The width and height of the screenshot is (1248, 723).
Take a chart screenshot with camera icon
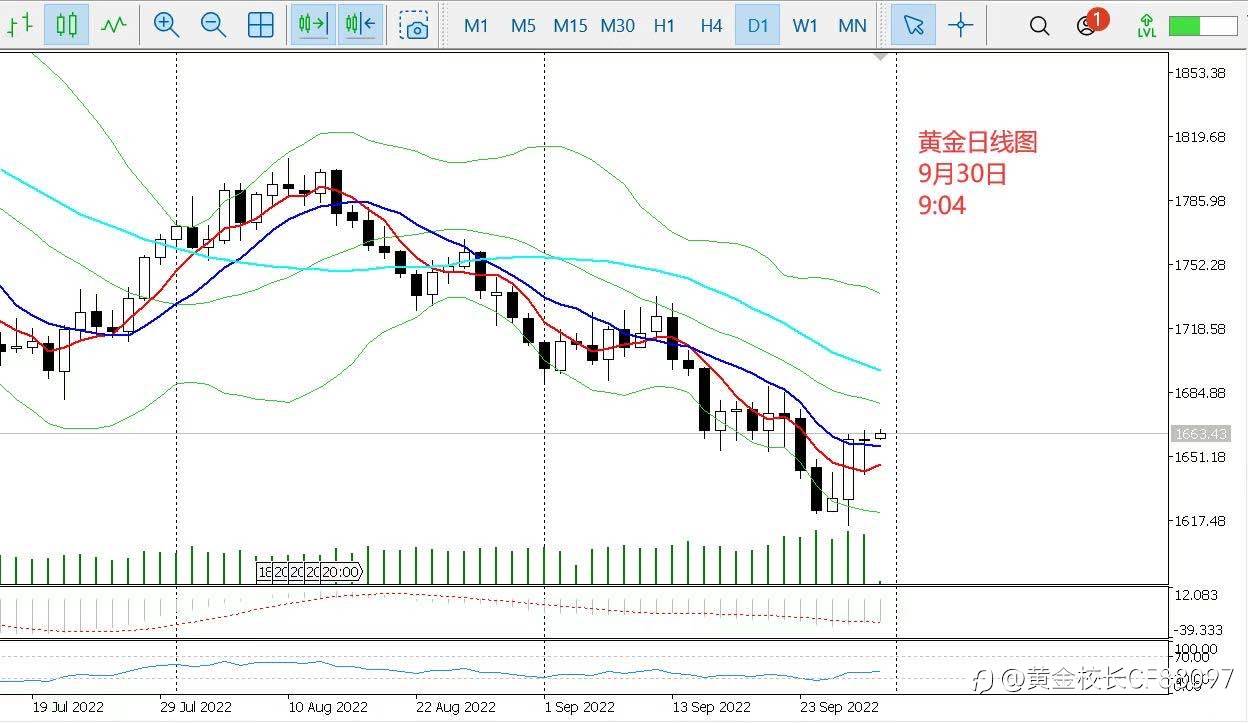[413, 25]
